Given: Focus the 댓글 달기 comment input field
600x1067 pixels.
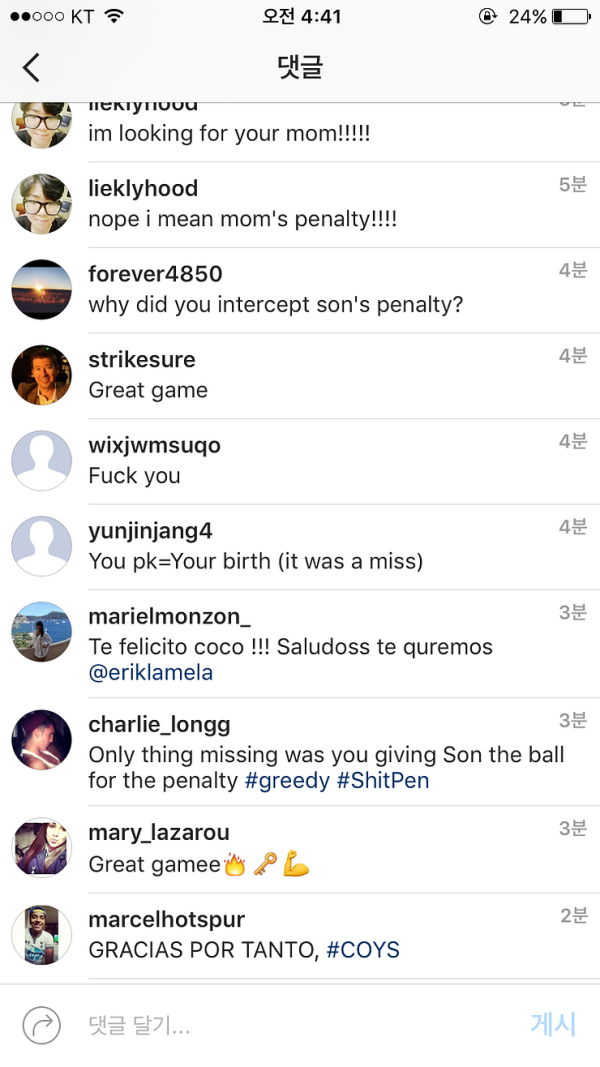Looking at the screenshot, I should click(x=290, y=1025).
